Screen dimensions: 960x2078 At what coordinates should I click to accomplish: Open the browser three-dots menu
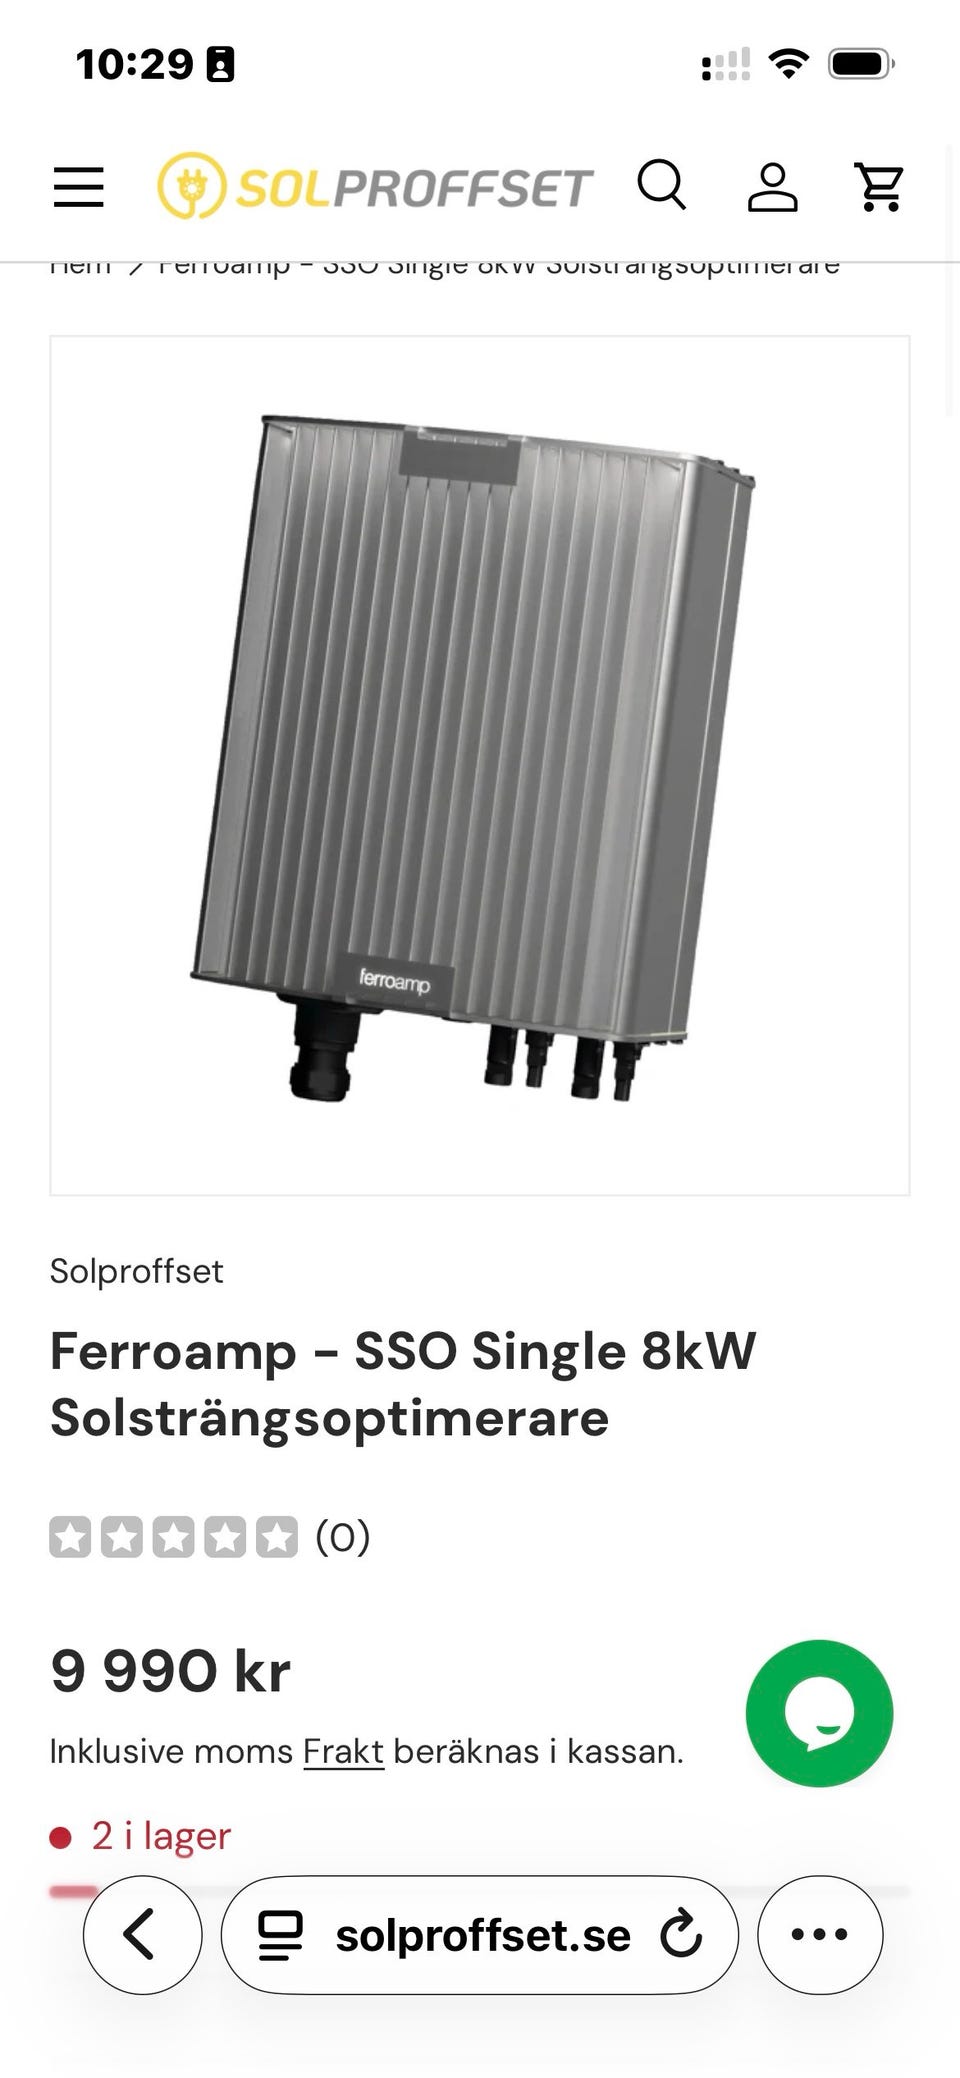tap(820, 1934)
